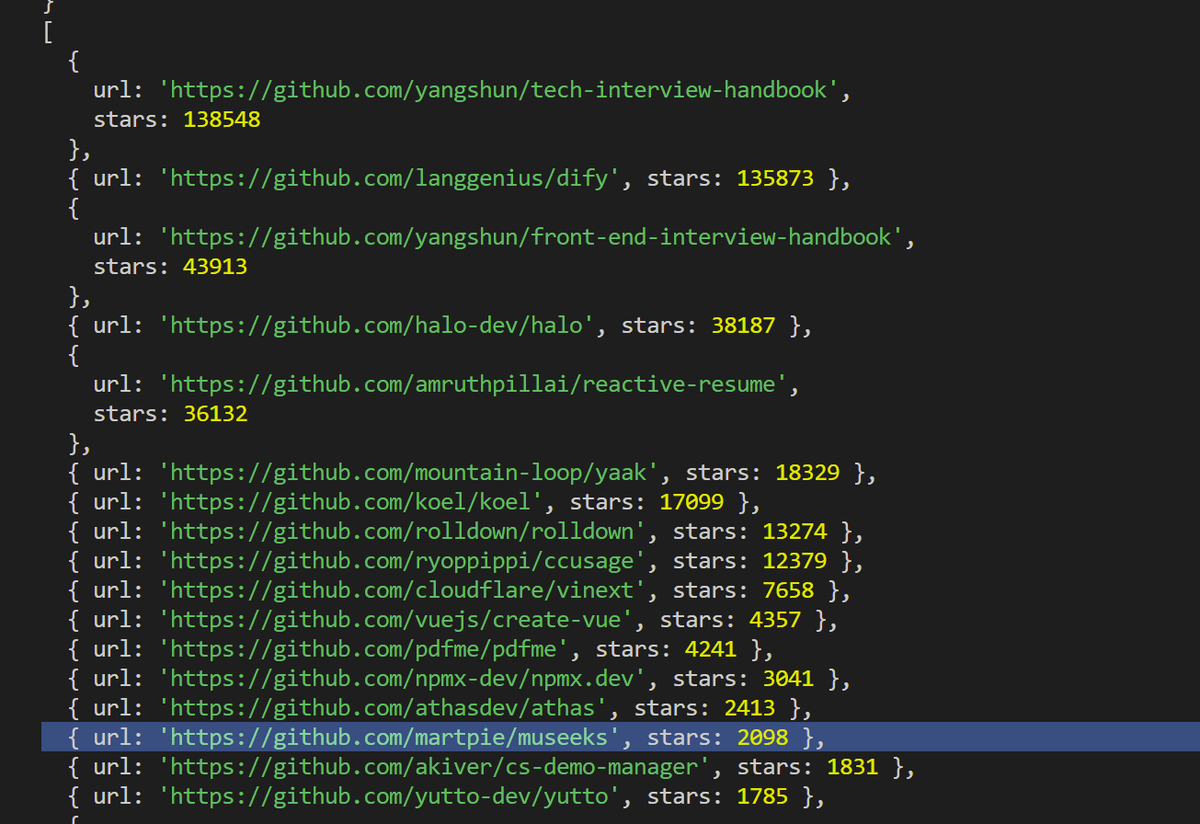
Task: Select the star count 18329
Action: [x=807, y=473]
